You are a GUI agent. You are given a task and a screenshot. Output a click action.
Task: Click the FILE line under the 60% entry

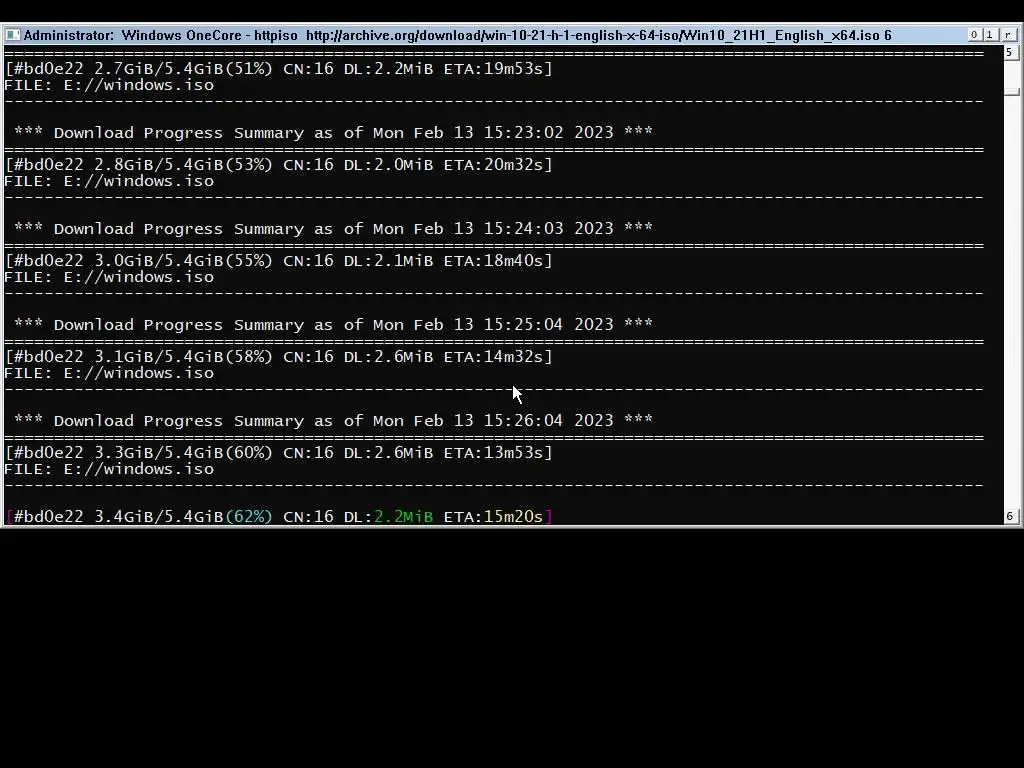(109, 469)
